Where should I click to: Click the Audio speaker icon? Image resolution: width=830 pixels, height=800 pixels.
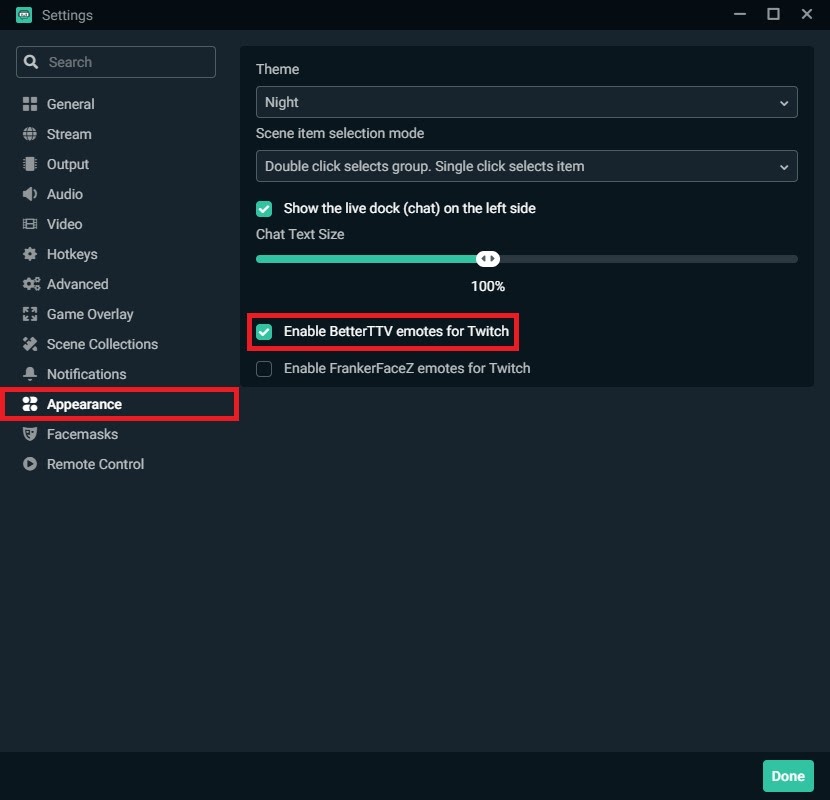click(30, 194)
